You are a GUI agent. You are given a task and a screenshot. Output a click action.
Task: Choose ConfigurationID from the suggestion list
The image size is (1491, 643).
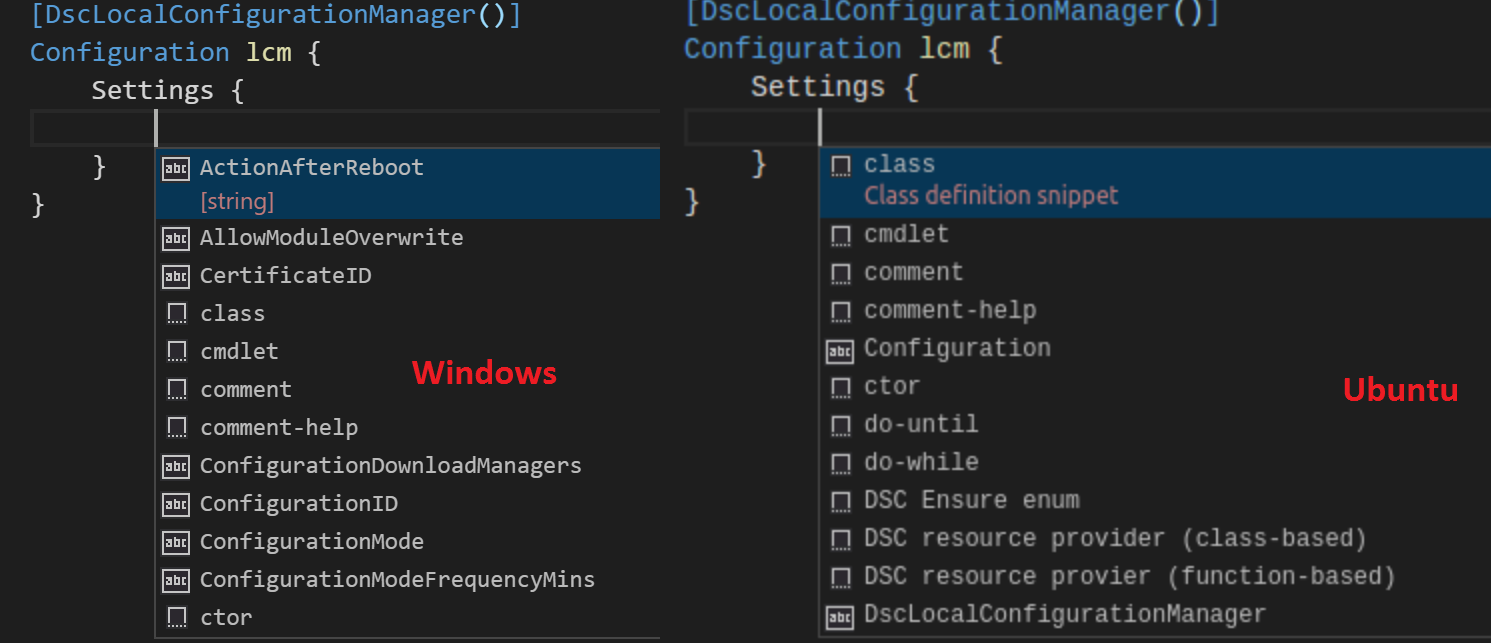click(x=298, y=504)
